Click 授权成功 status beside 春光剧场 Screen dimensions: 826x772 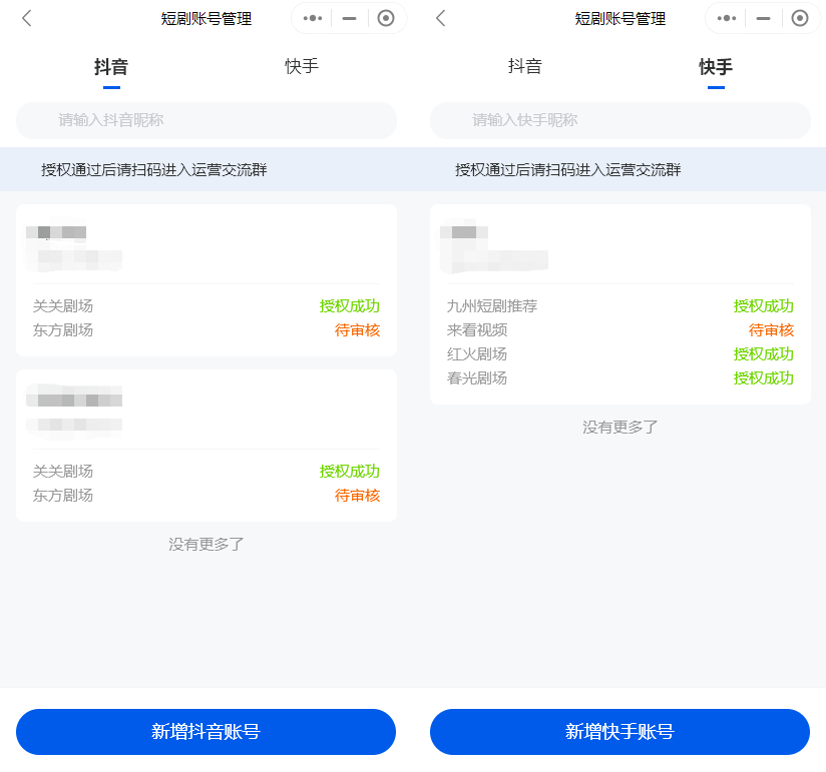tap(764, 378)
